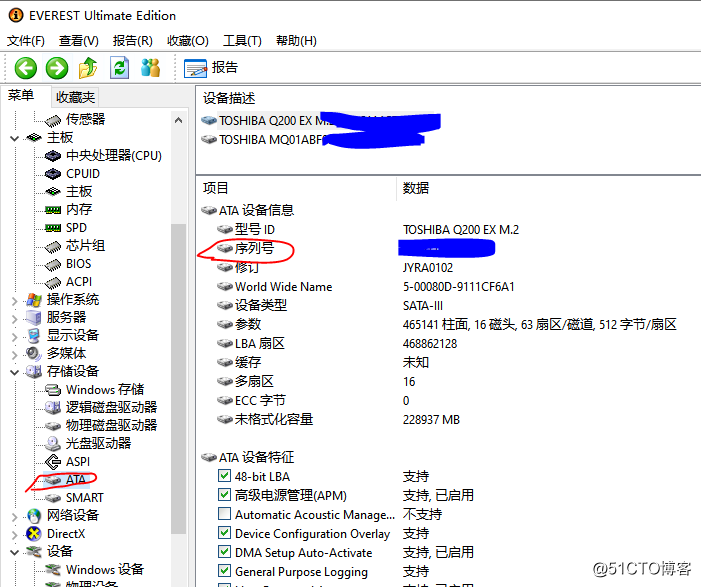This screenshot has height=587, width=701.
Task: Open the 收藏(O) menu
Action: coord(188,41)
